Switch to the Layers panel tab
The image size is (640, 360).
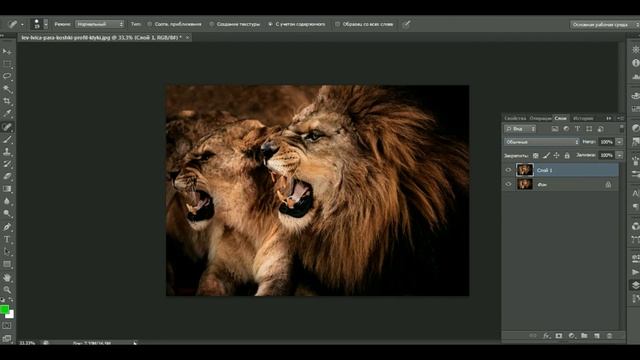pyautogui.click(x=560, y=118)
